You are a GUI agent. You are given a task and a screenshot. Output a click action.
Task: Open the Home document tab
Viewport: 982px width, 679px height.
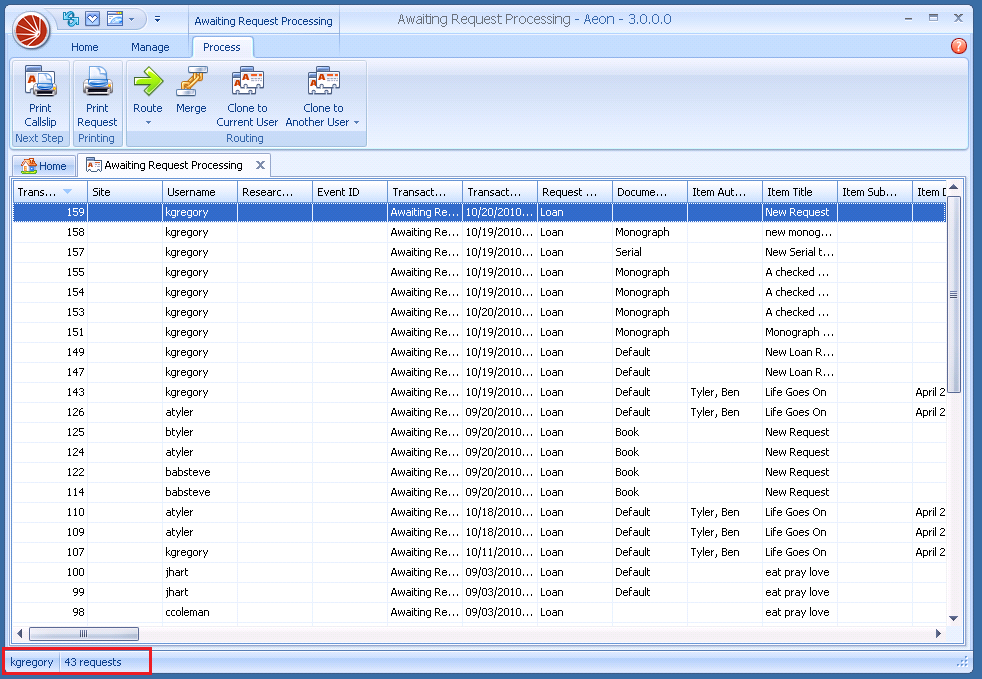pyautogui.click(x=44, y=166)
